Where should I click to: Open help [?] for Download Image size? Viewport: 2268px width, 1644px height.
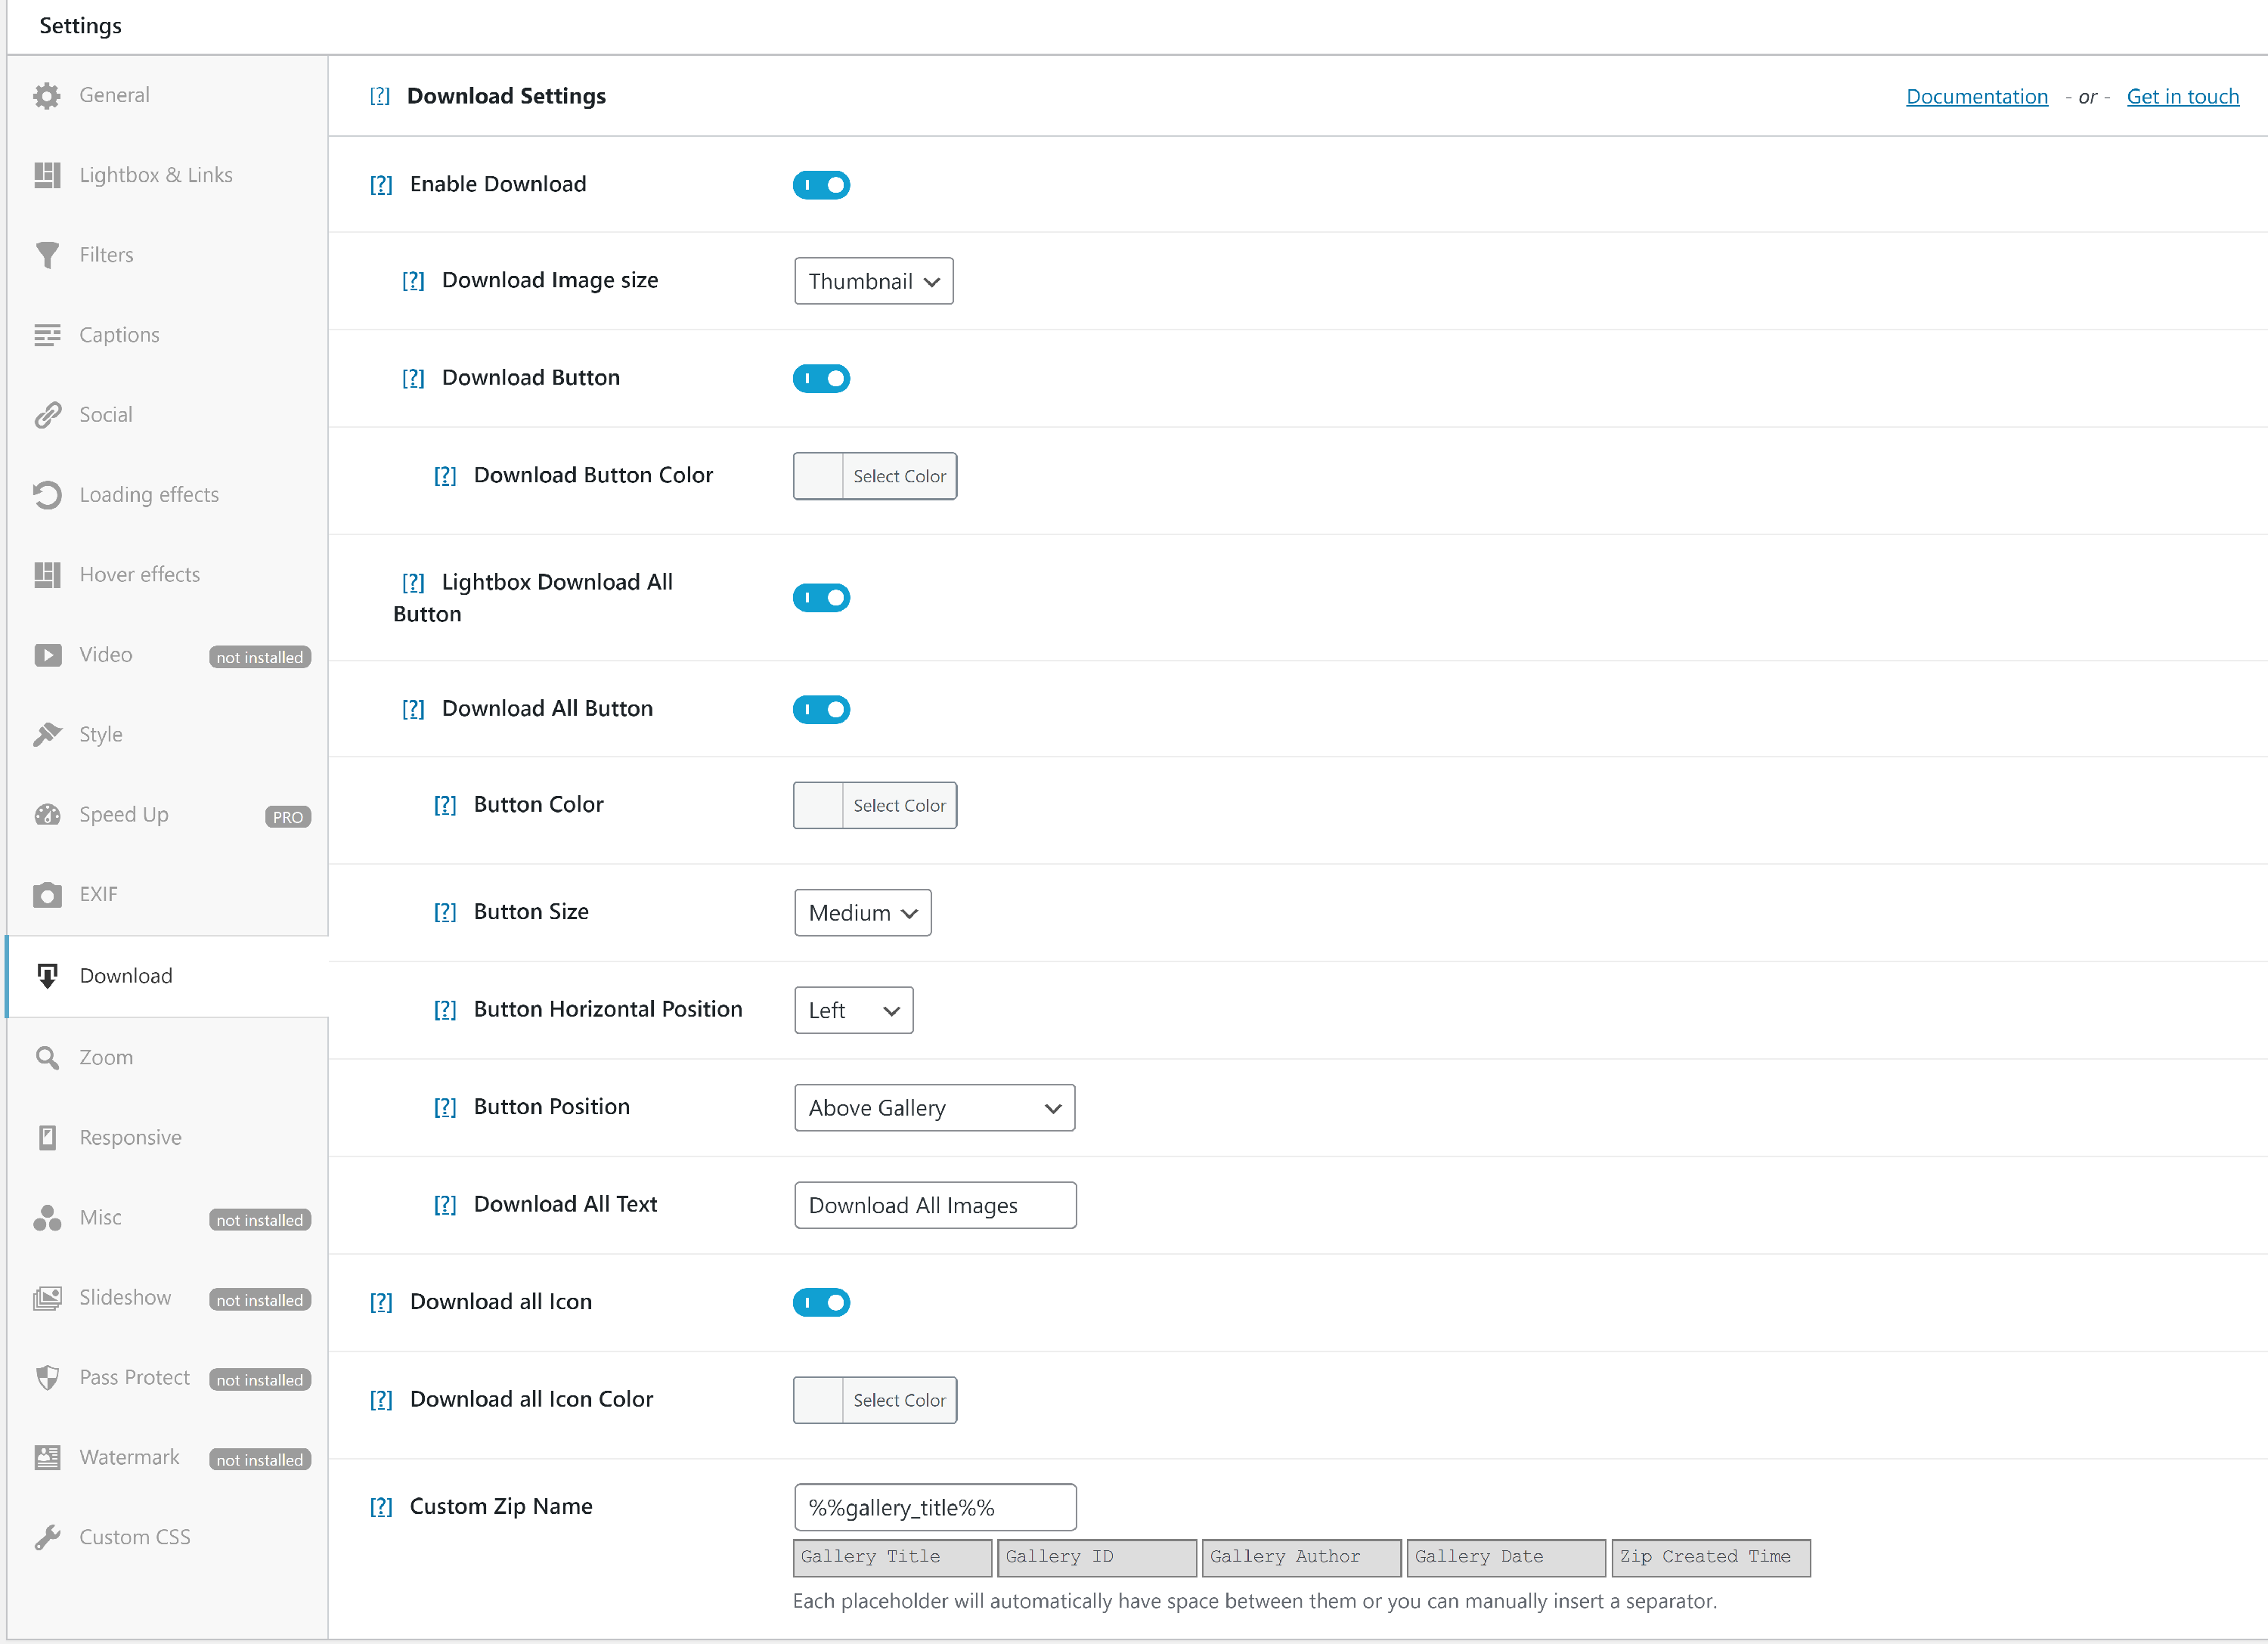pyautogui.click(x=413, y=281)
